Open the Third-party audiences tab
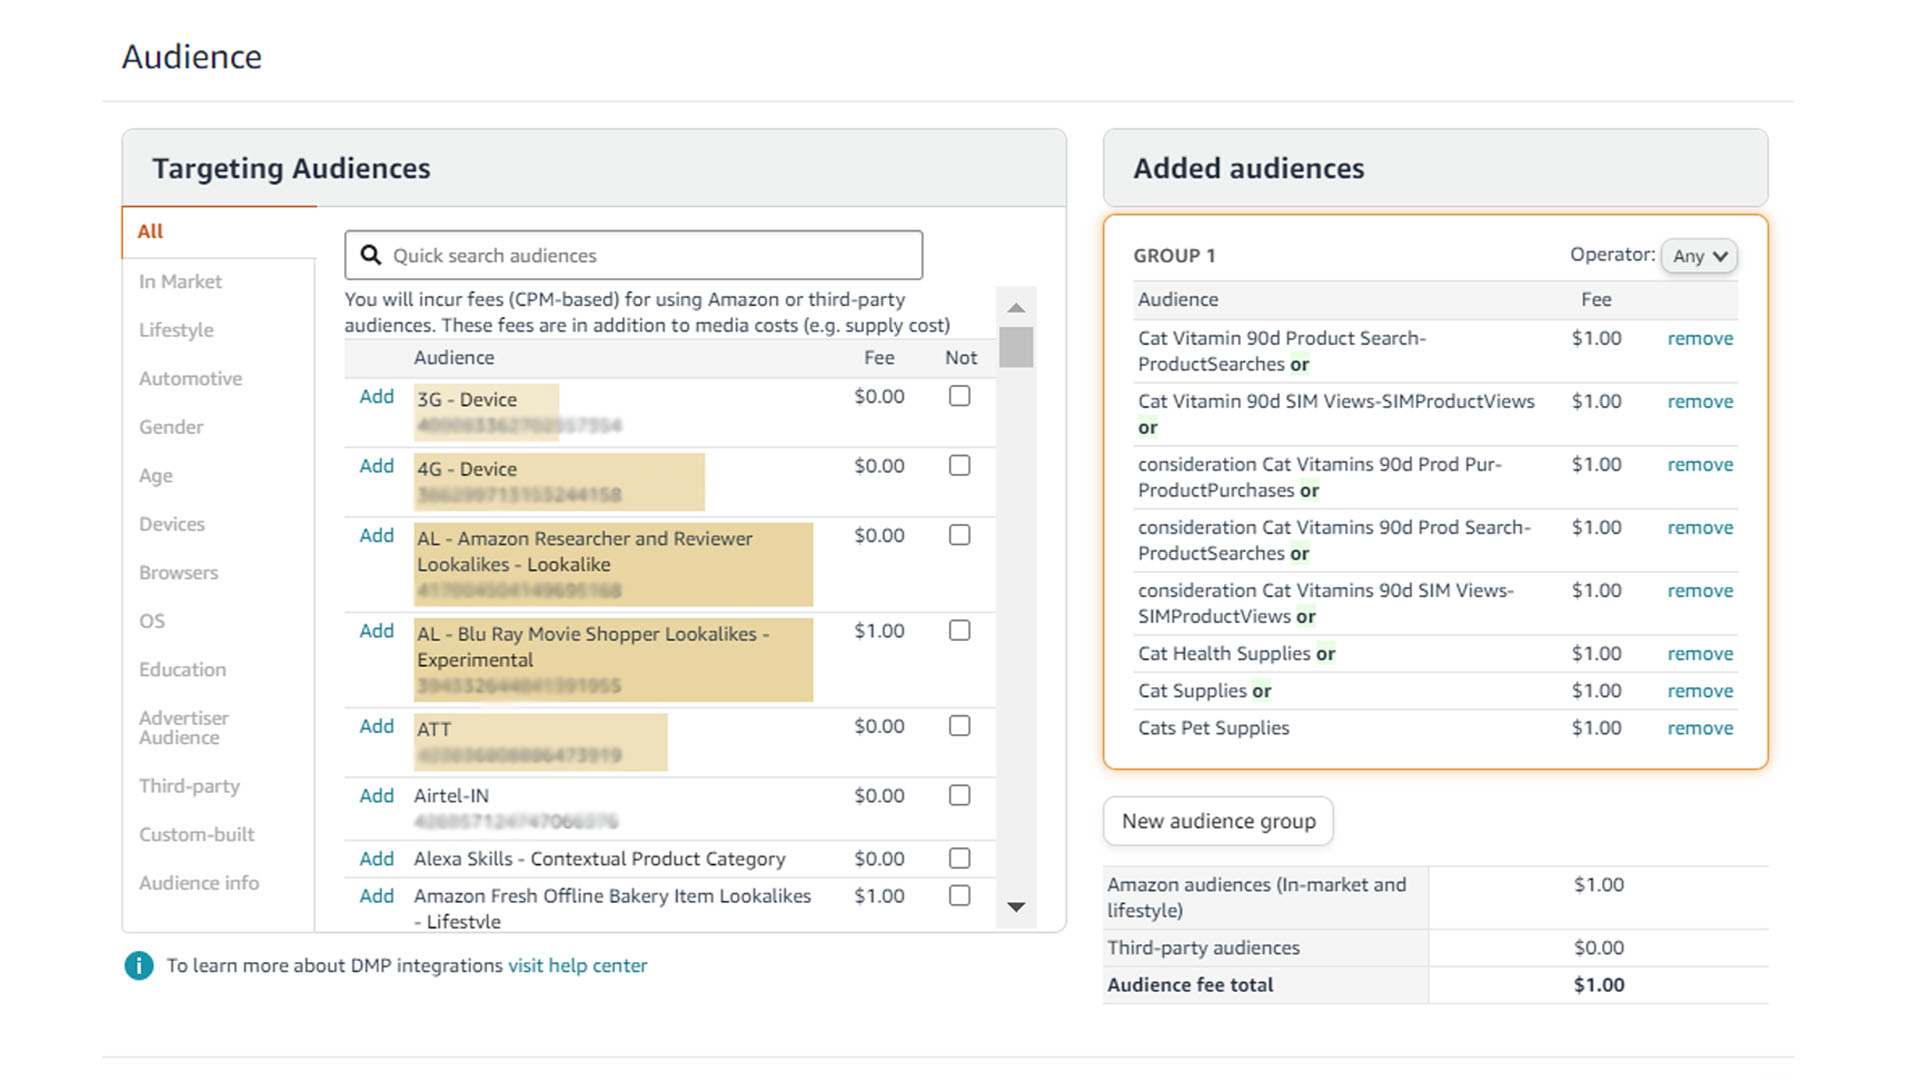 coord(189,786)
